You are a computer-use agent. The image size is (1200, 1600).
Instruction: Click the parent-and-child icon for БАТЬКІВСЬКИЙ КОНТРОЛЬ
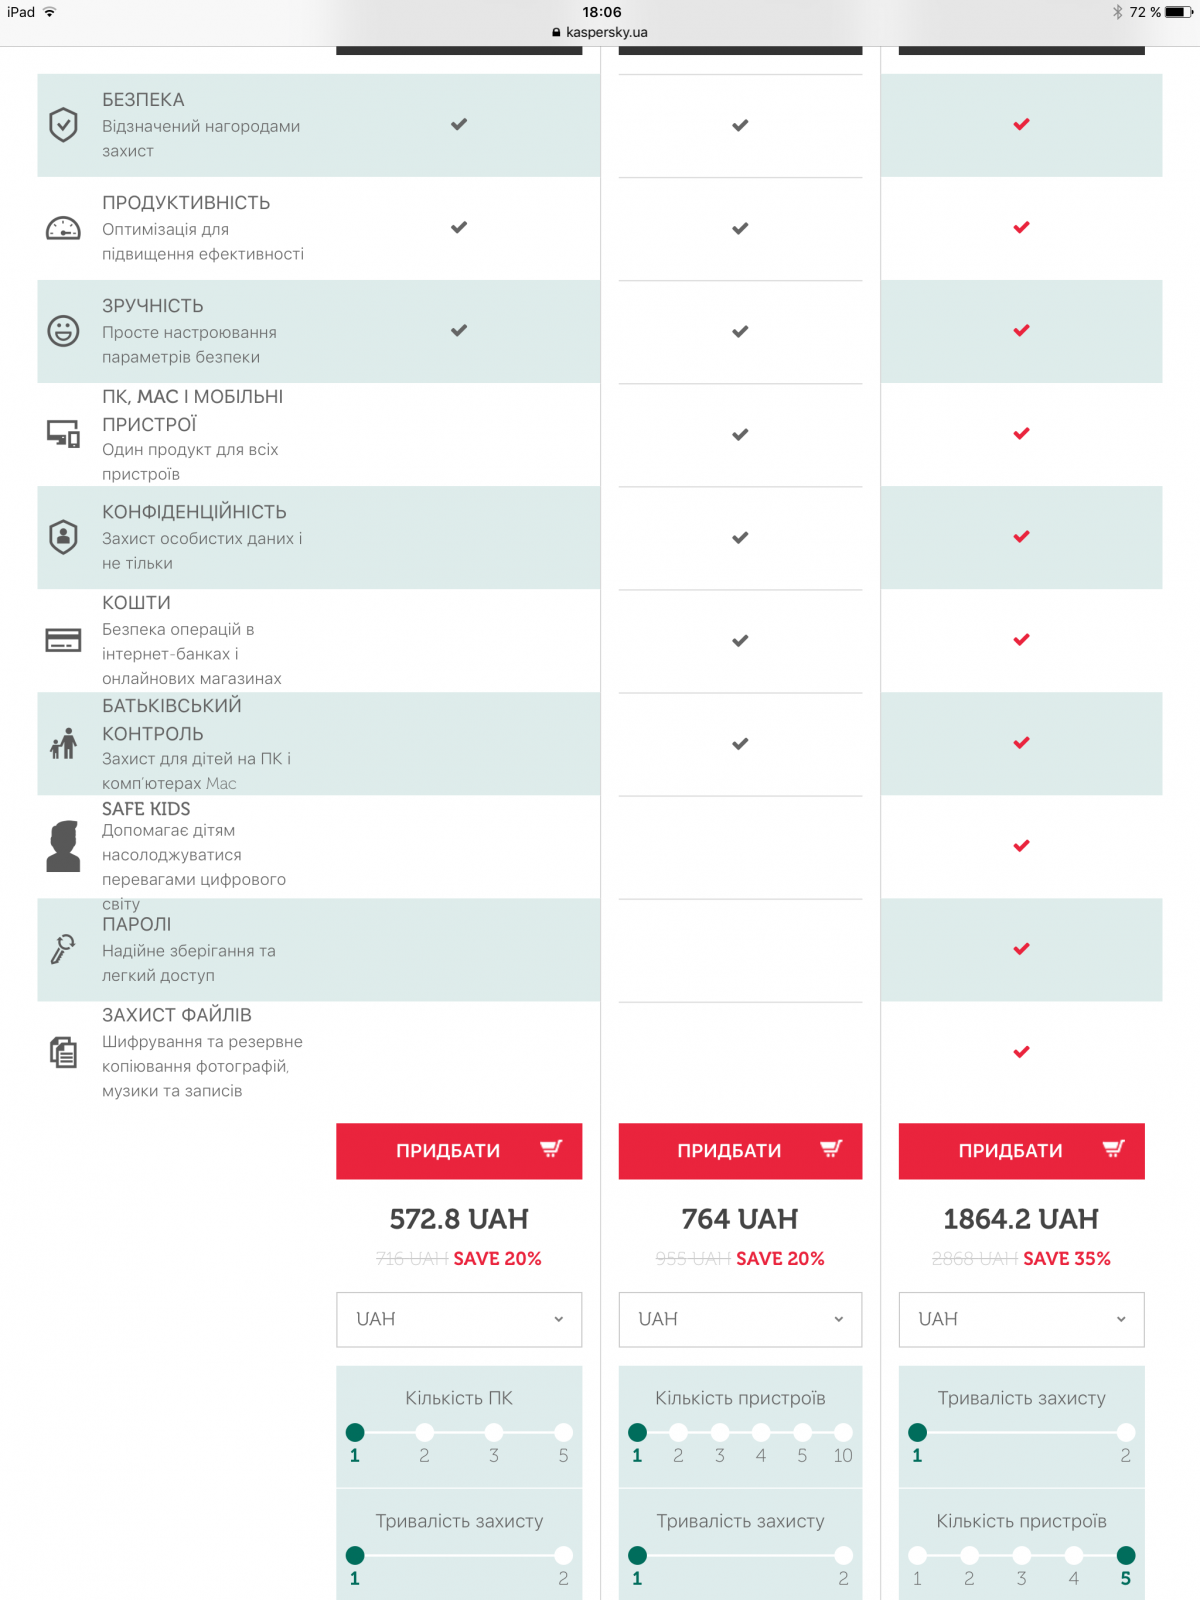coord(63,743)
